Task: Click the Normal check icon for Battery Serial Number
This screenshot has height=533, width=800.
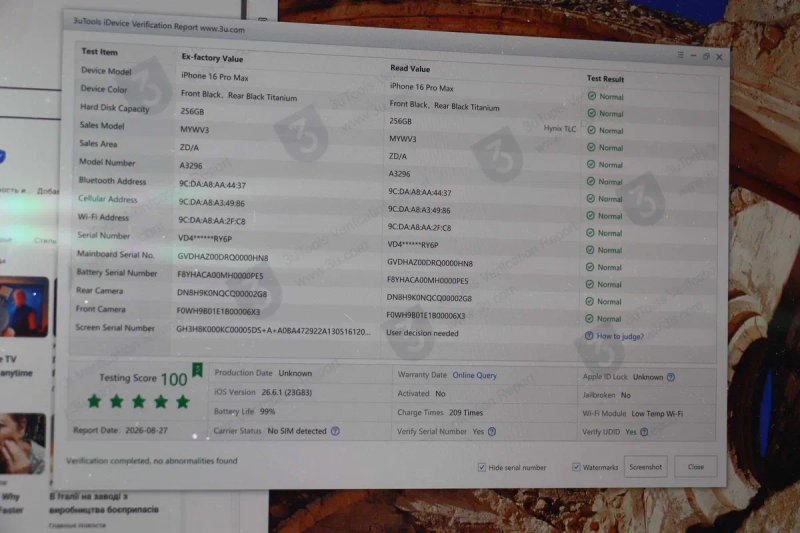Action: [589, 284]
